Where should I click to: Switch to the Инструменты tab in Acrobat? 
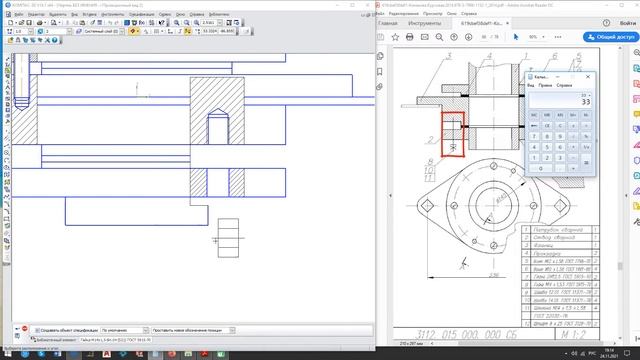424,23
